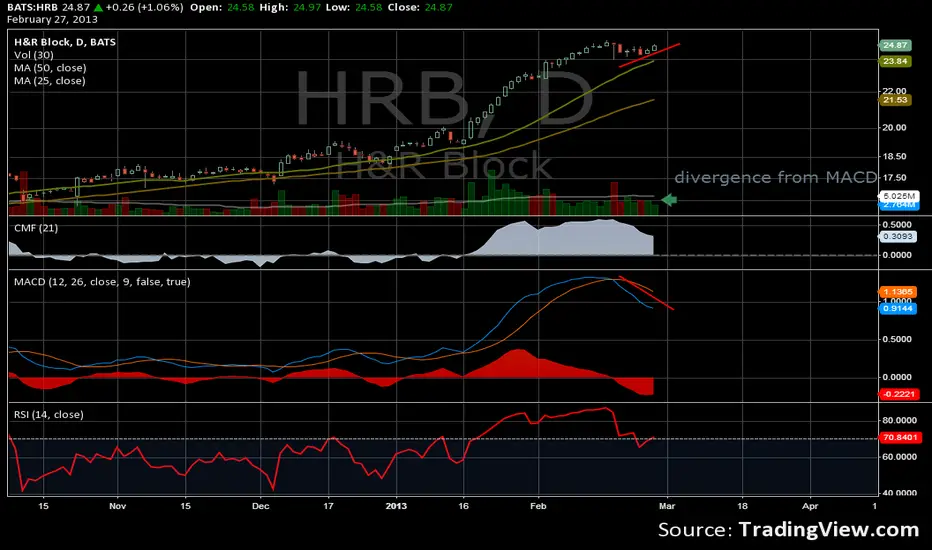Click the Mar label on time axis
Image resolution: width=932 pixels, height=550 pixels.
[x=667, y=506]
